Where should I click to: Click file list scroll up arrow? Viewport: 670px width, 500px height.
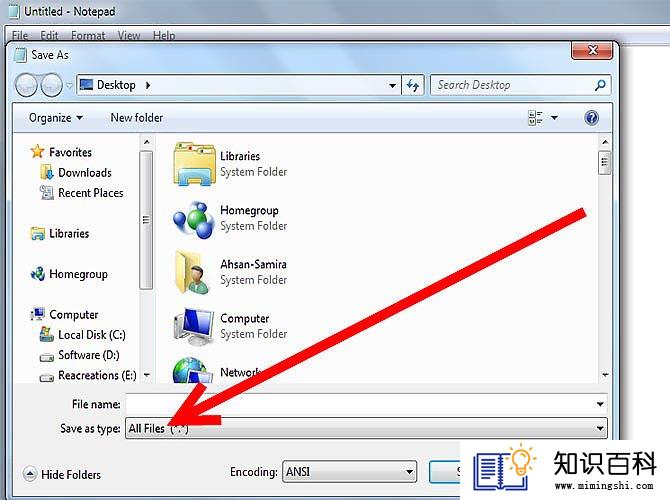[605, 142]
